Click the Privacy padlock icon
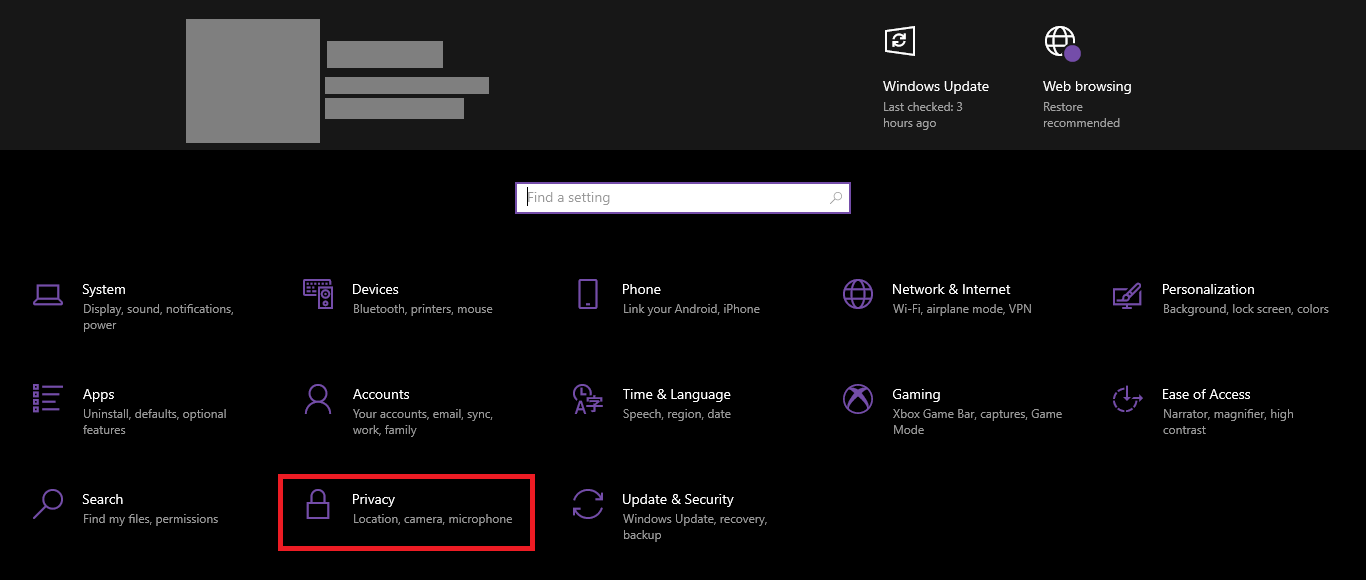The height and width of the screenshot is (580, 1366). click(318, 504)
